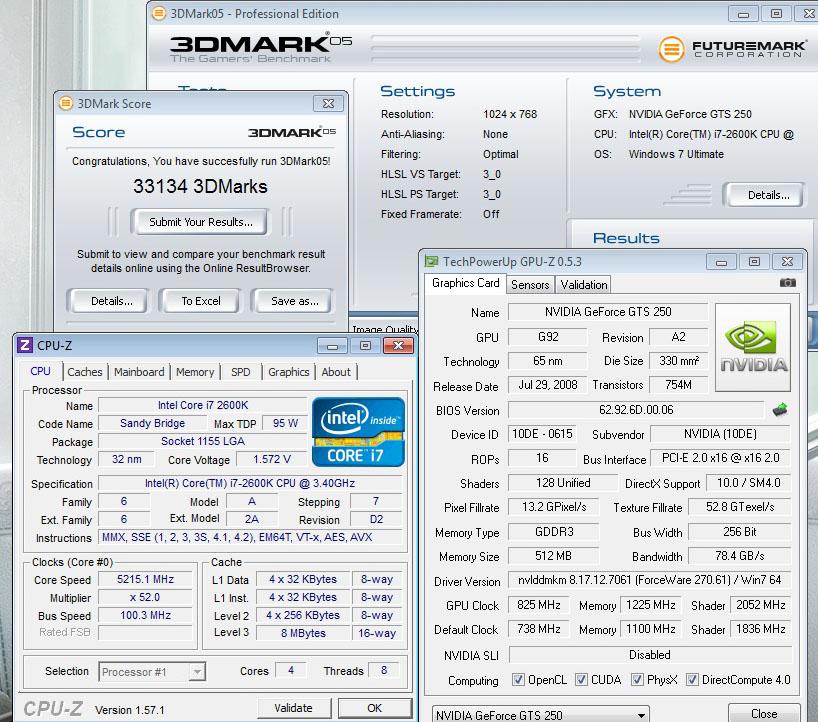Minimize the 3DMark05 main window
818x722 pixels.
pyautogui.click(x=744, y=14)
